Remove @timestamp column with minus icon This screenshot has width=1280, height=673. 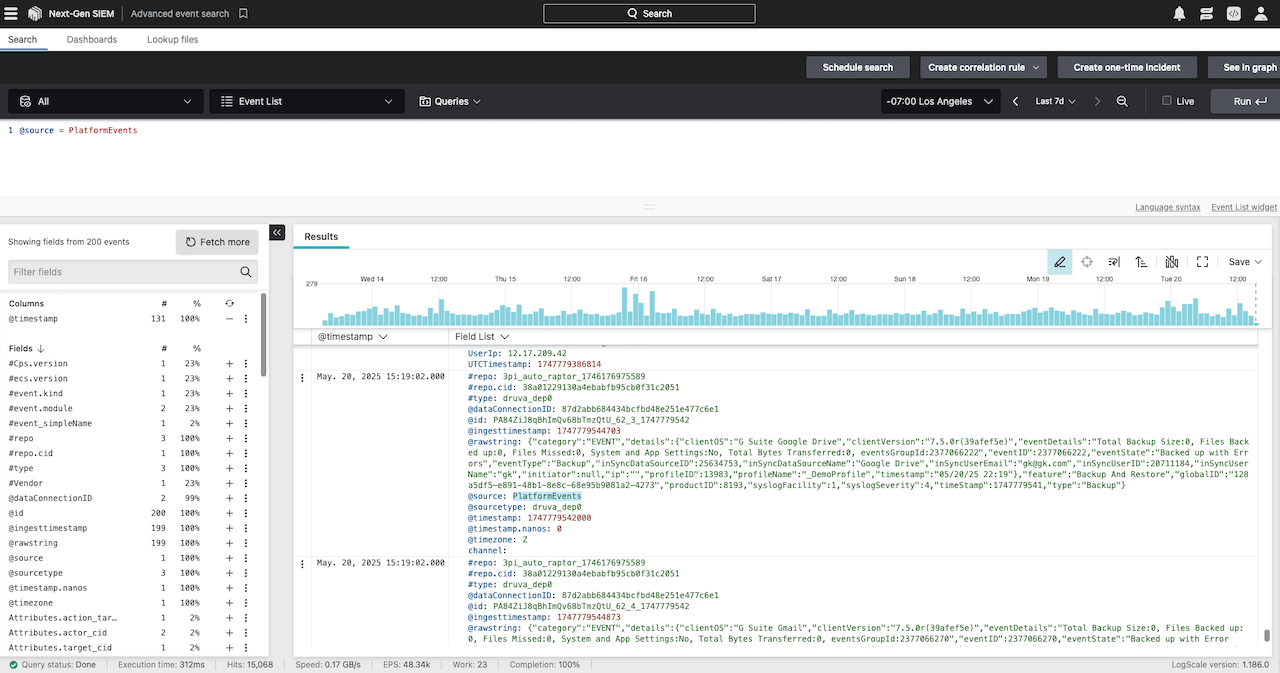(x=229, y=319)
